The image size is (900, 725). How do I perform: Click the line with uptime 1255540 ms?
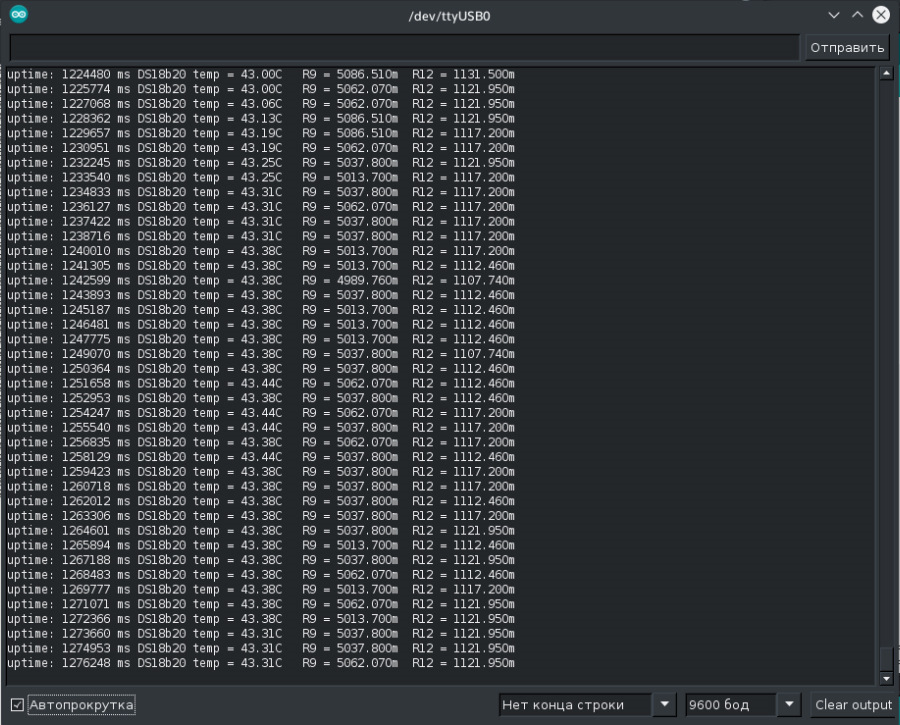[x=261, y=428]
